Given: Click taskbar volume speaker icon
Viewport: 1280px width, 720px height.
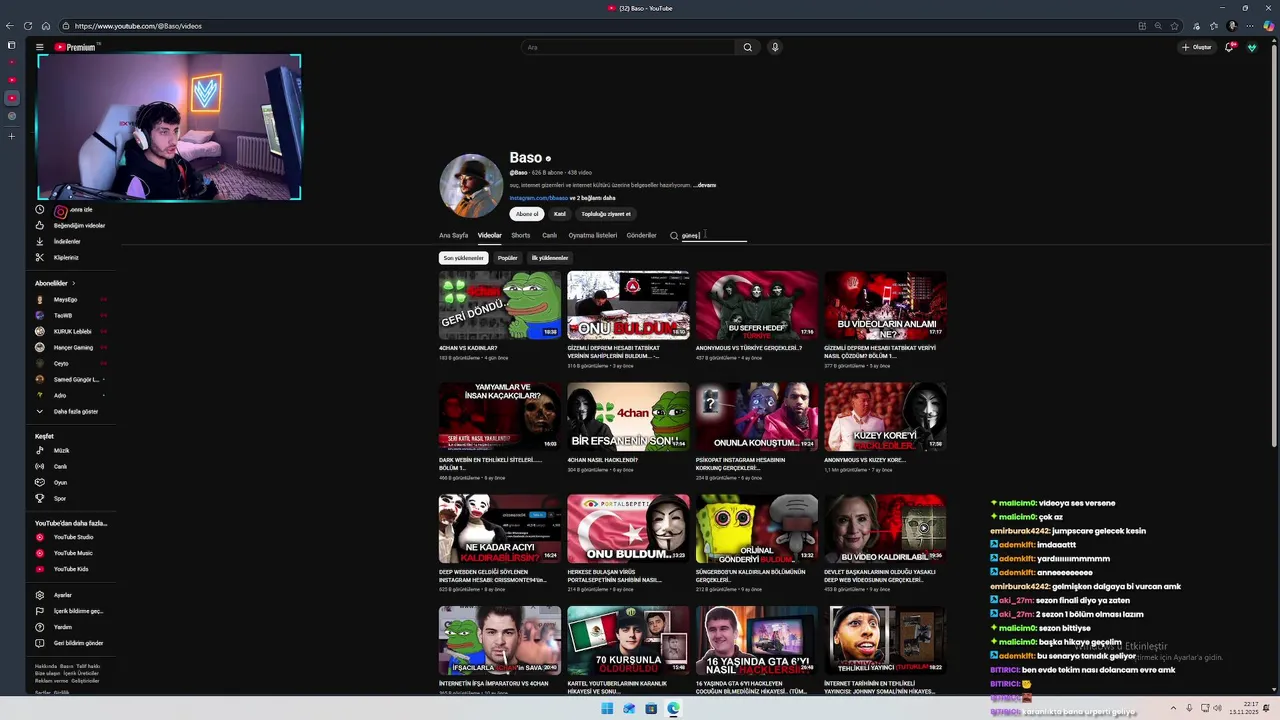Looking at the screenshot, I should point(1217,708).
